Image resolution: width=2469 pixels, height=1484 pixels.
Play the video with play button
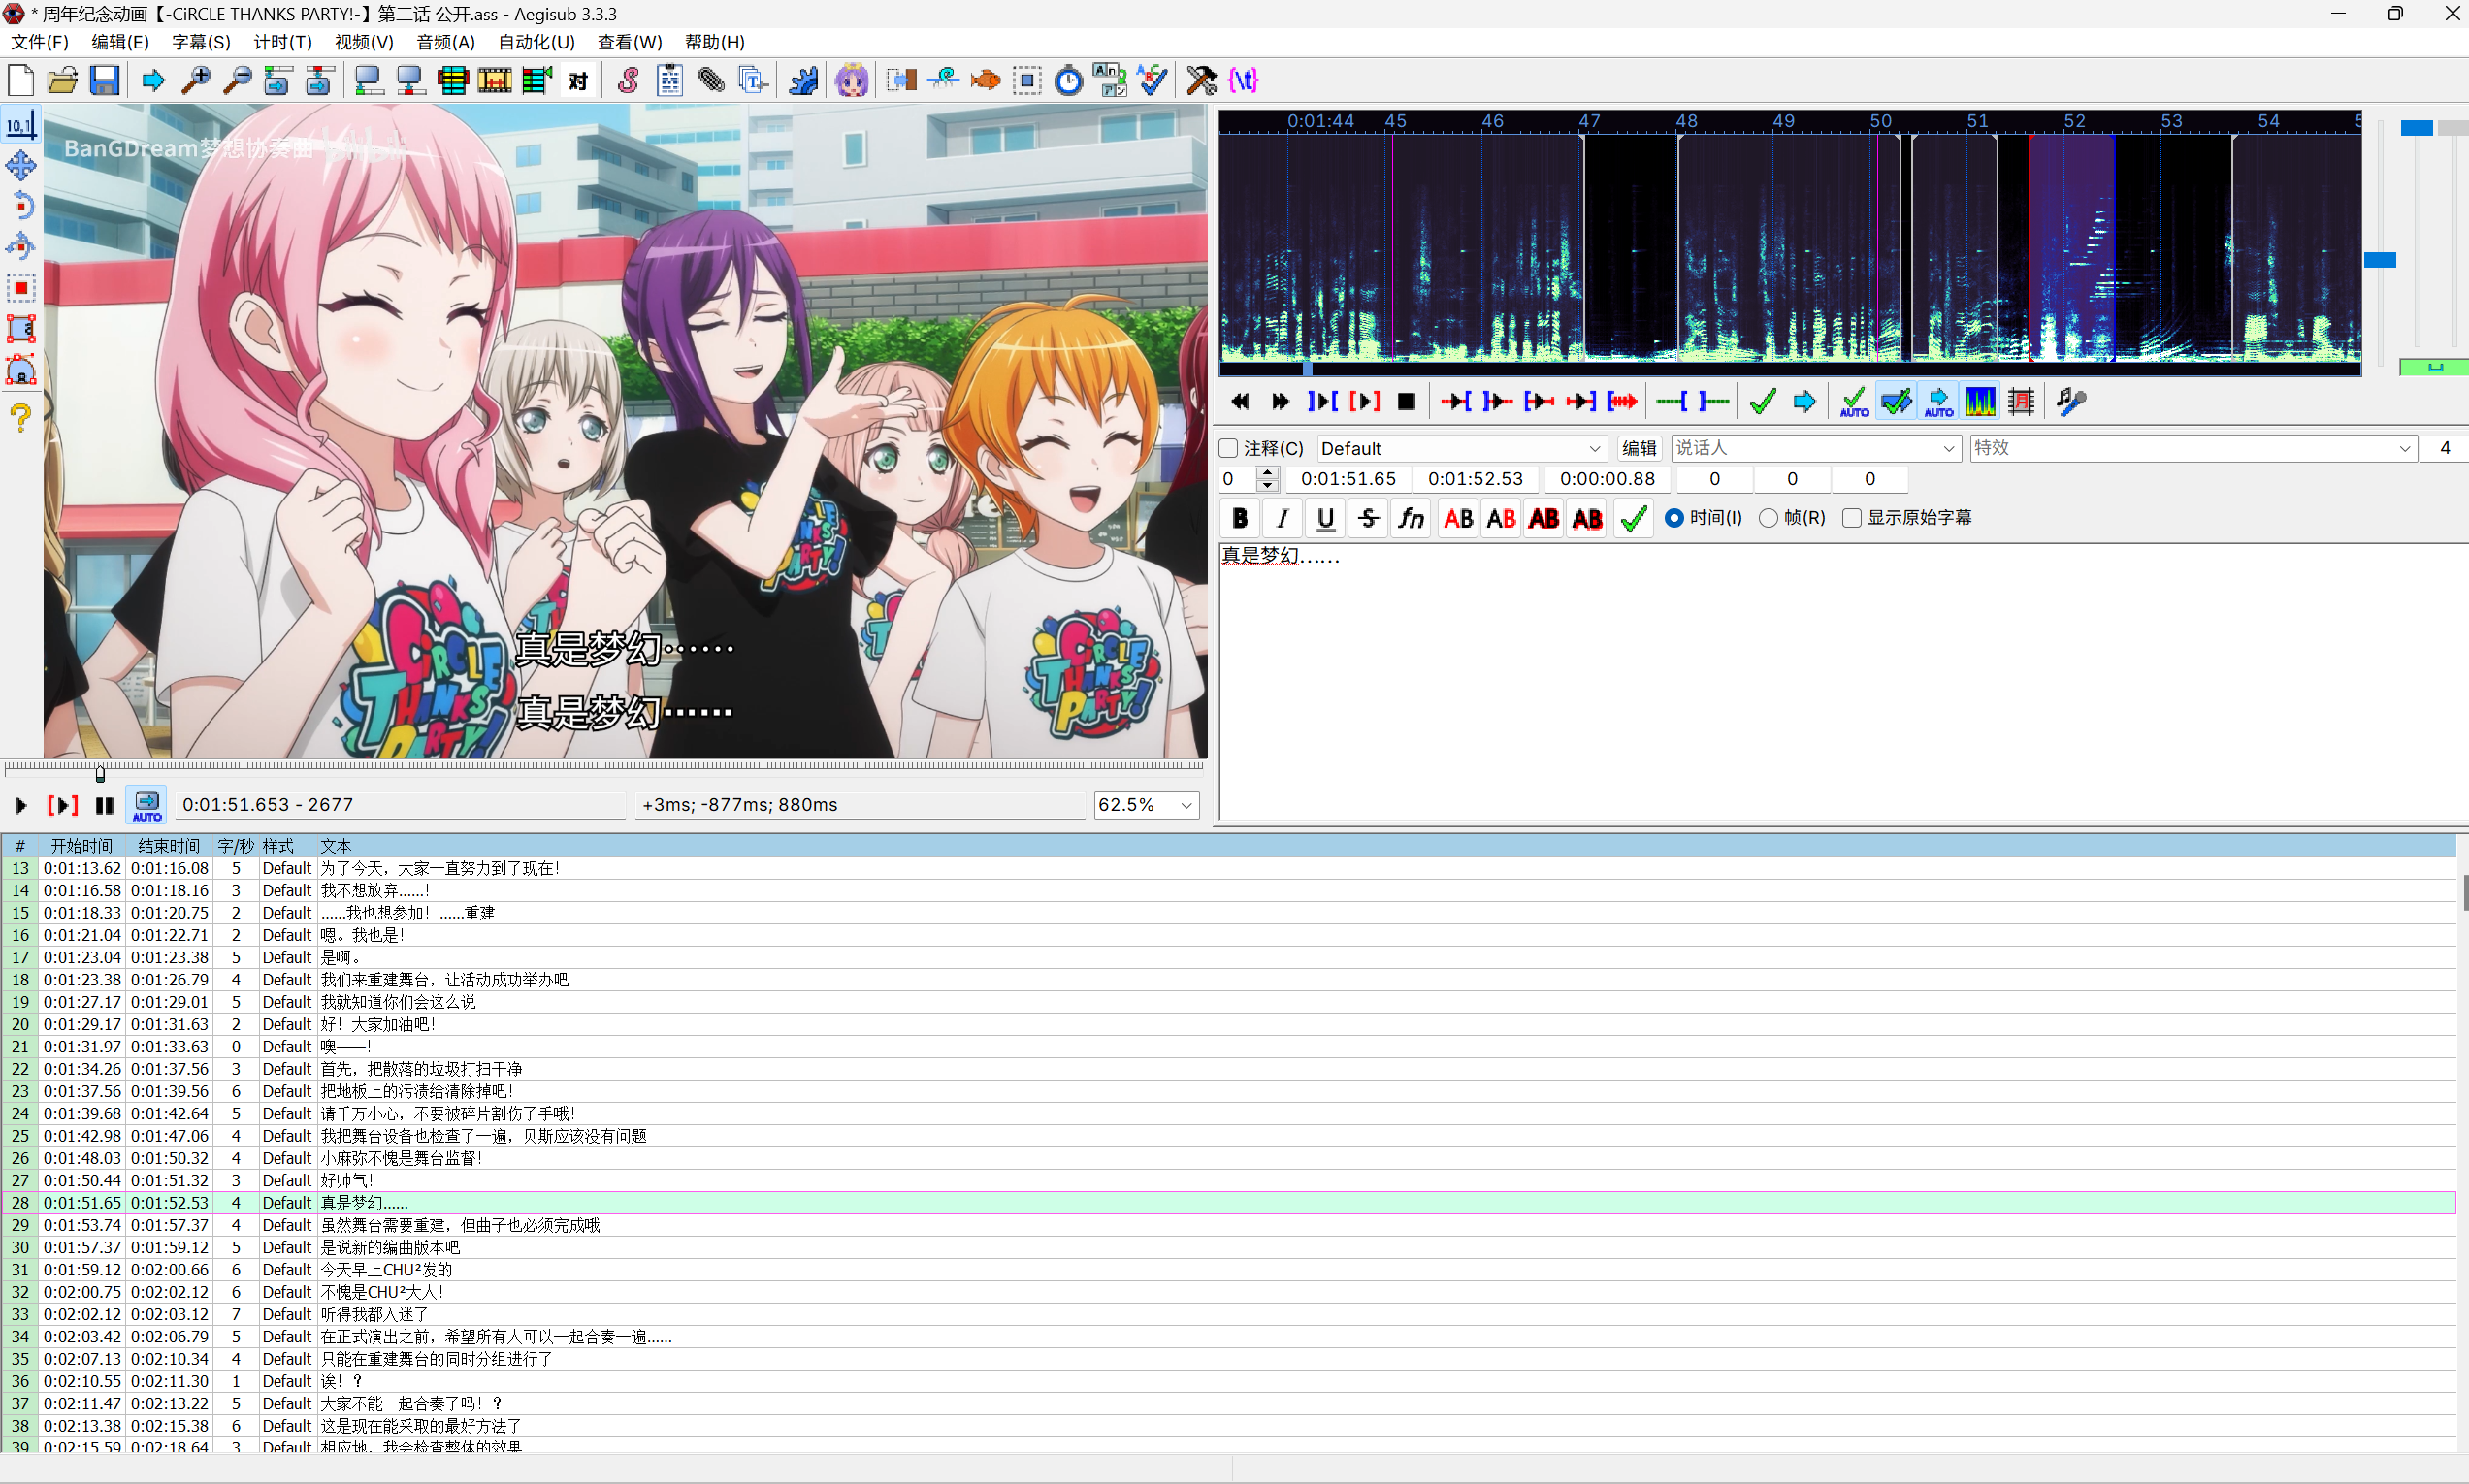(x=21, y=805)
